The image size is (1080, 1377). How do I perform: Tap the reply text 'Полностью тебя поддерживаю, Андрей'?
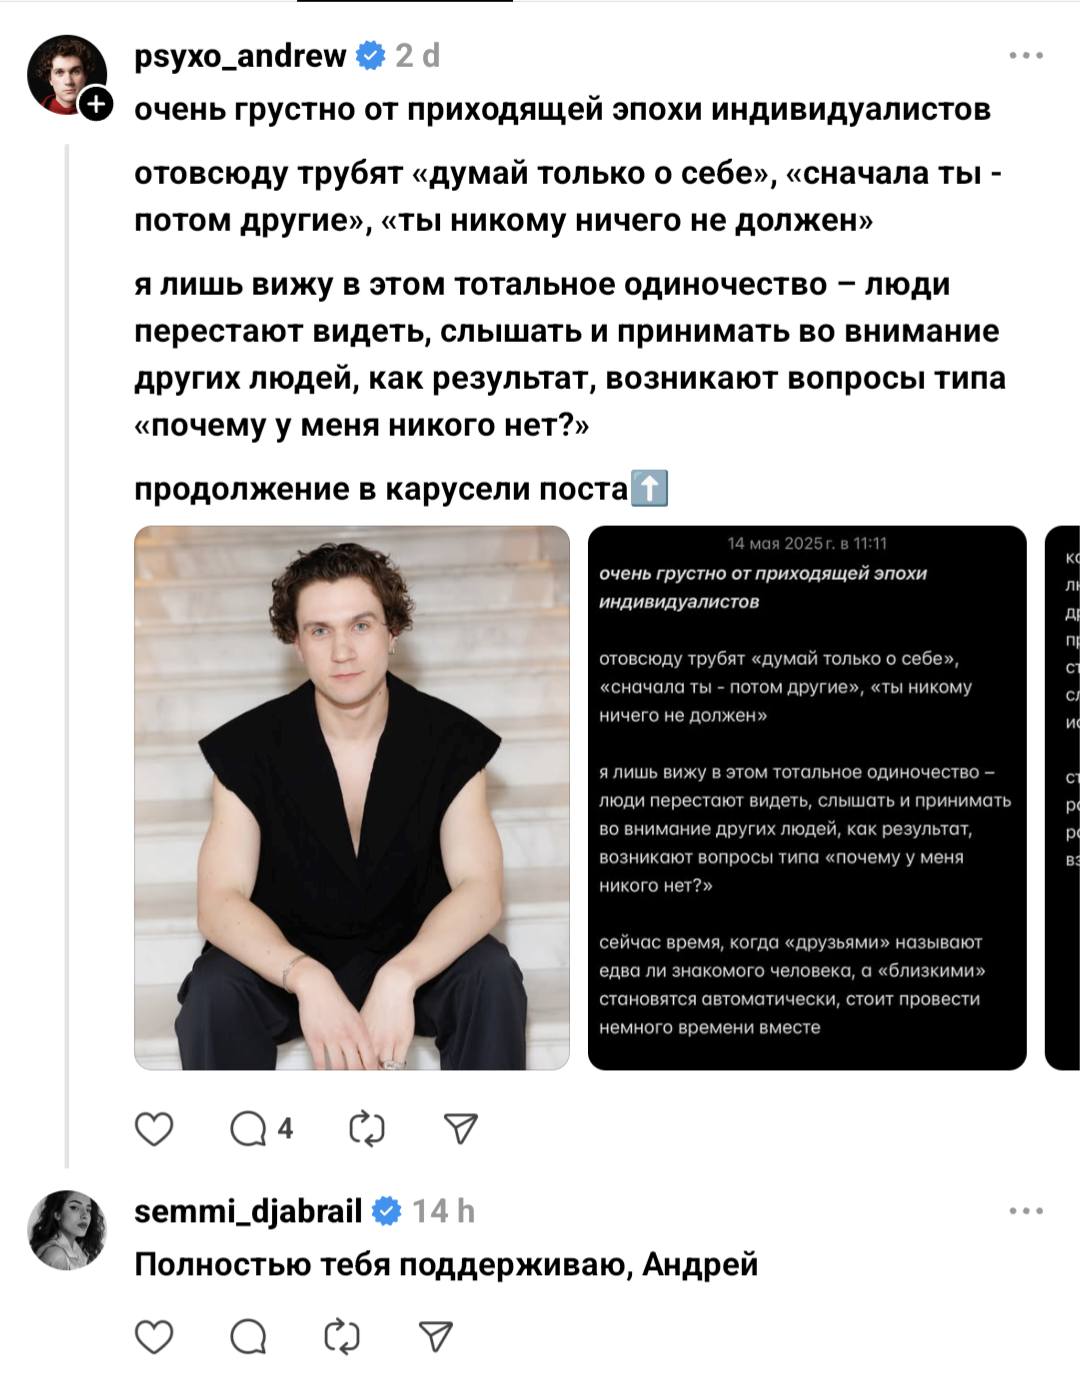tap(446, 1265)
